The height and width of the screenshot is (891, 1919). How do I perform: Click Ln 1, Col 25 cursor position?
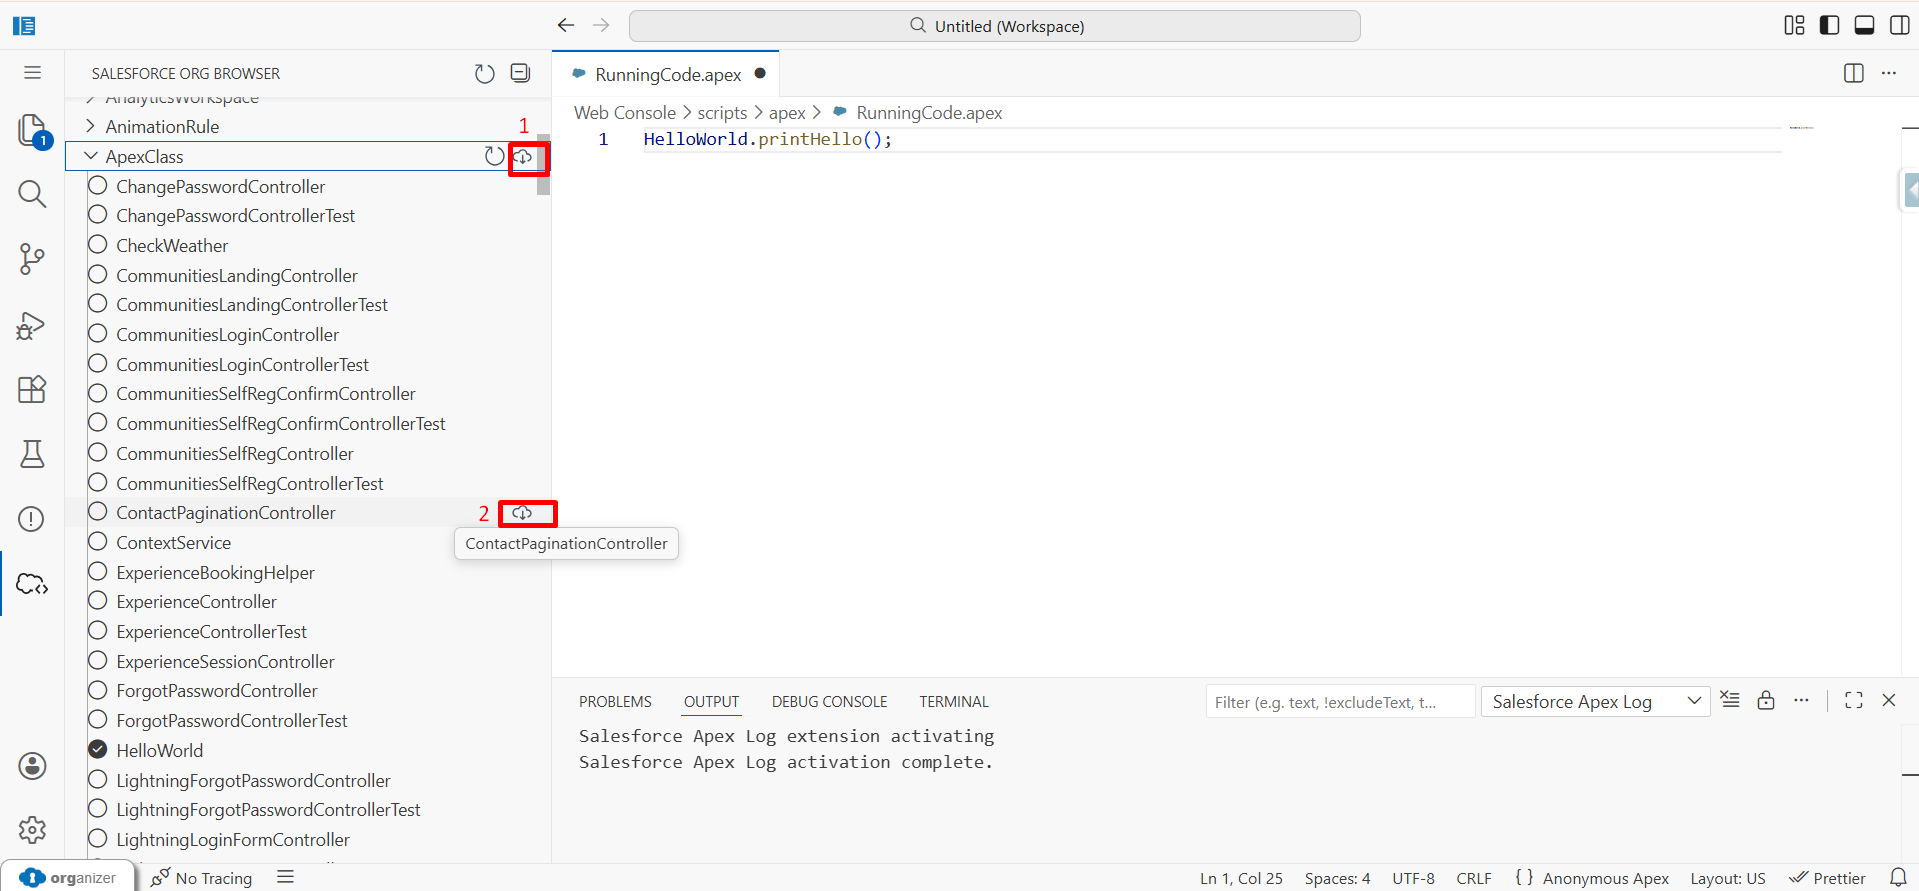click(1241, 878)
